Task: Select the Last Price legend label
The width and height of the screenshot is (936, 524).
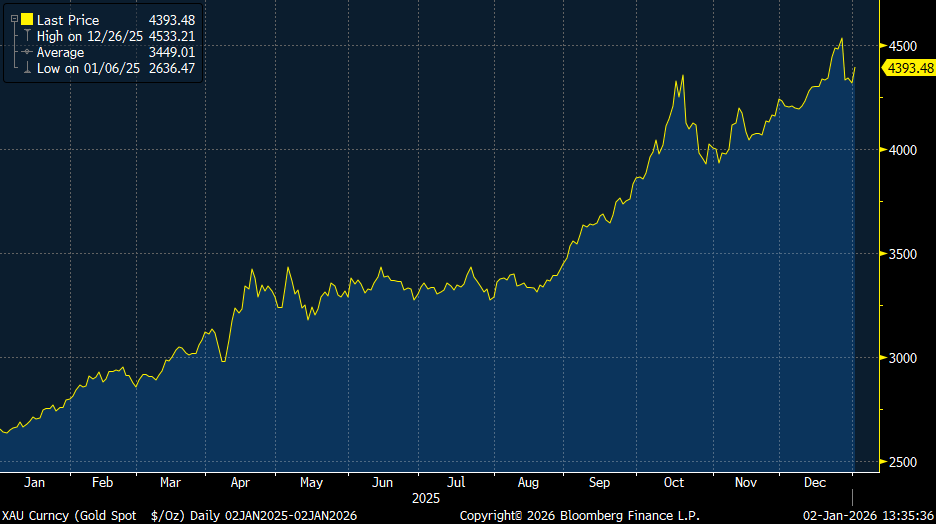Action: point(68,20)
